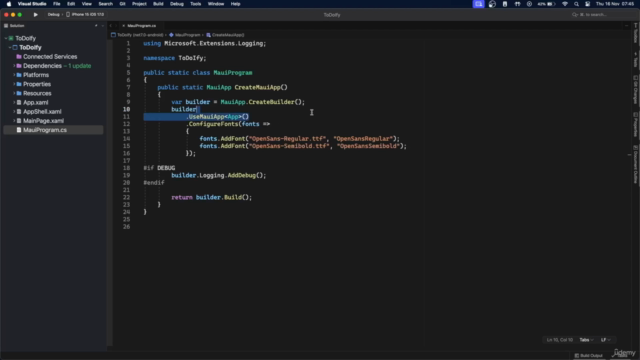Image resolution: width=640 pixels, height=360 pixels.
Task: Open the Tabs indentation dropdown
Action: tap(587, 340)
